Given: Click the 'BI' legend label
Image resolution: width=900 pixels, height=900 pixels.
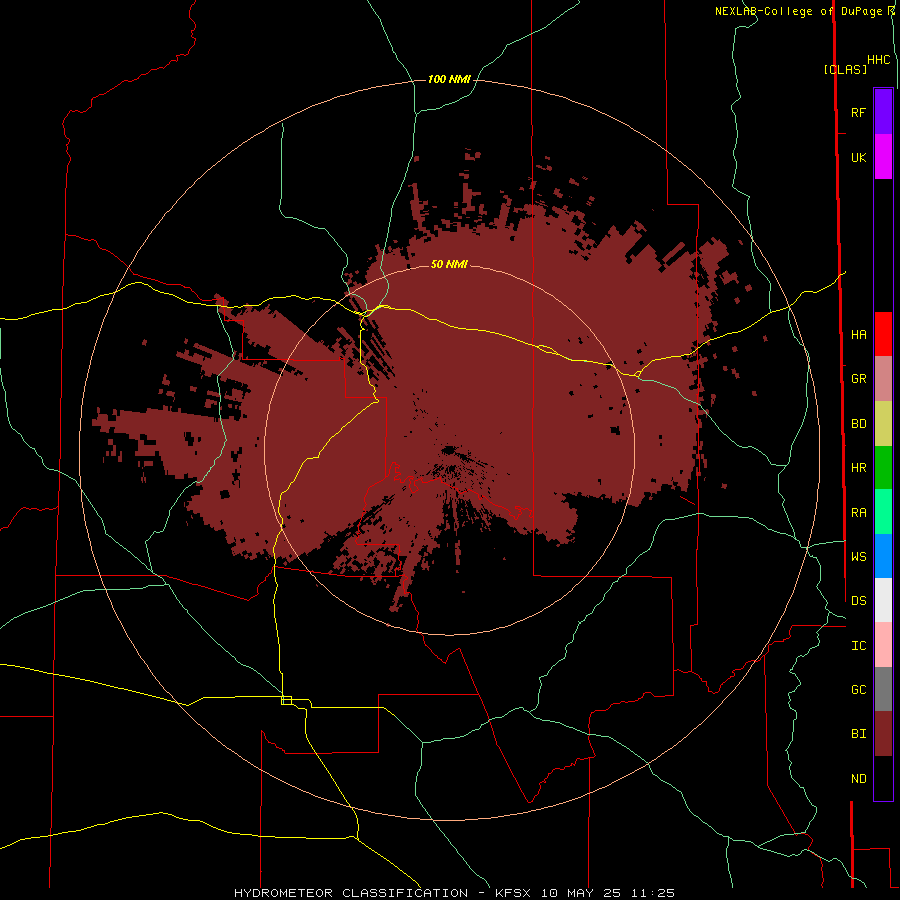Looking at the screenshot, I should click(x=858, y=734).
